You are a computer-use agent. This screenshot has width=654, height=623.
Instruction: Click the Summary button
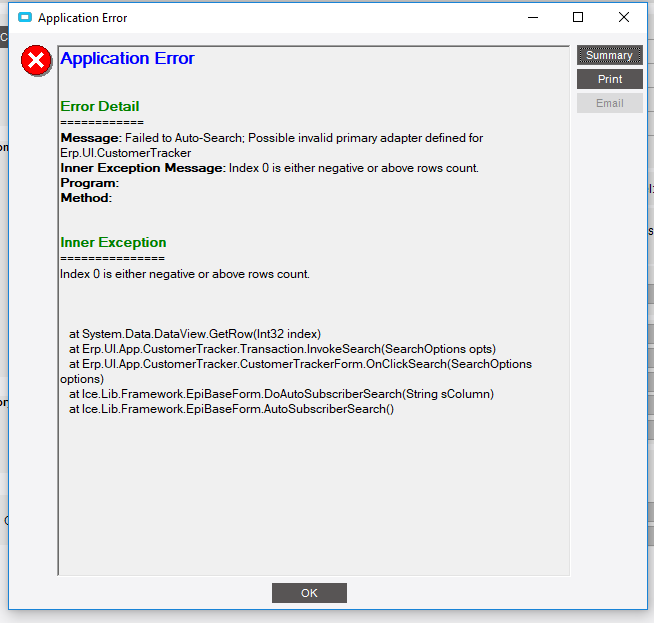pos(609,55)
